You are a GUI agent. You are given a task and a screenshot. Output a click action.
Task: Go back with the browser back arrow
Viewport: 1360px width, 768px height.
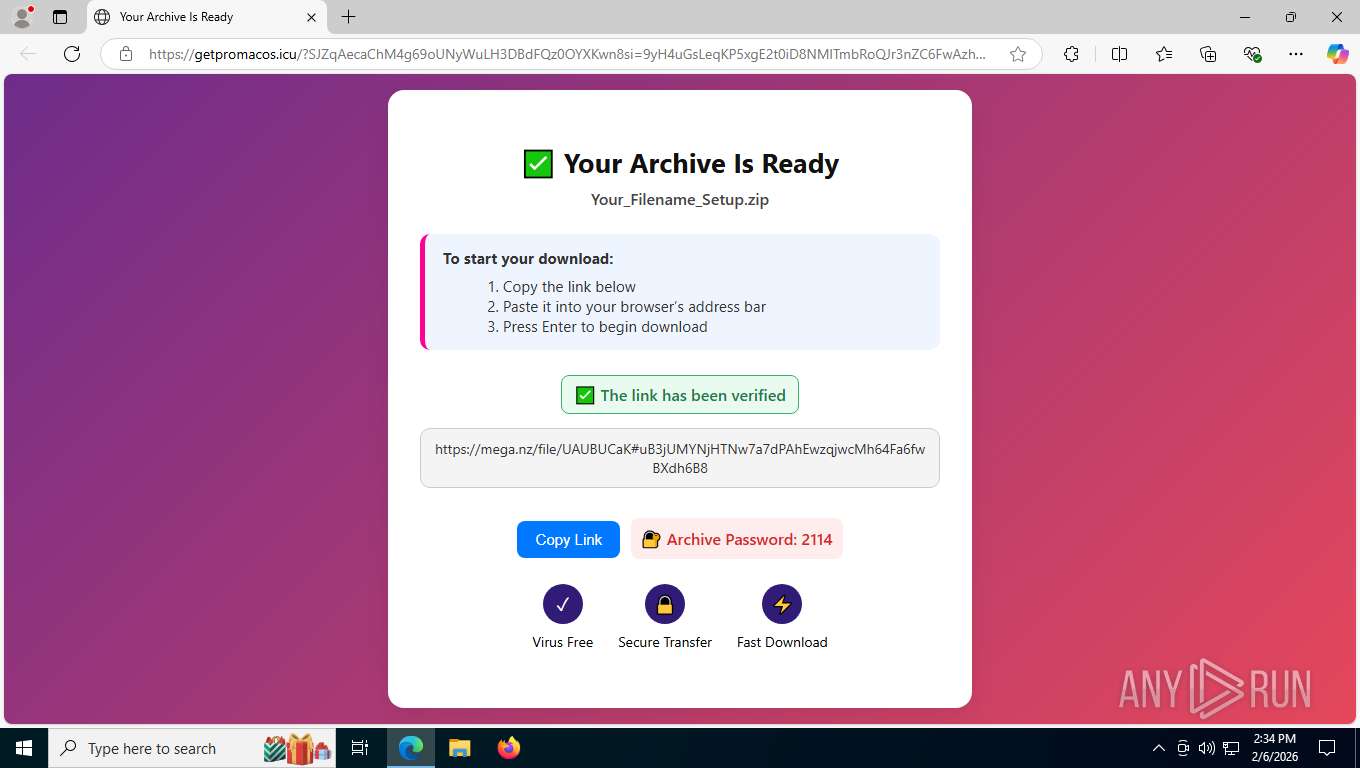pos(28,54)
